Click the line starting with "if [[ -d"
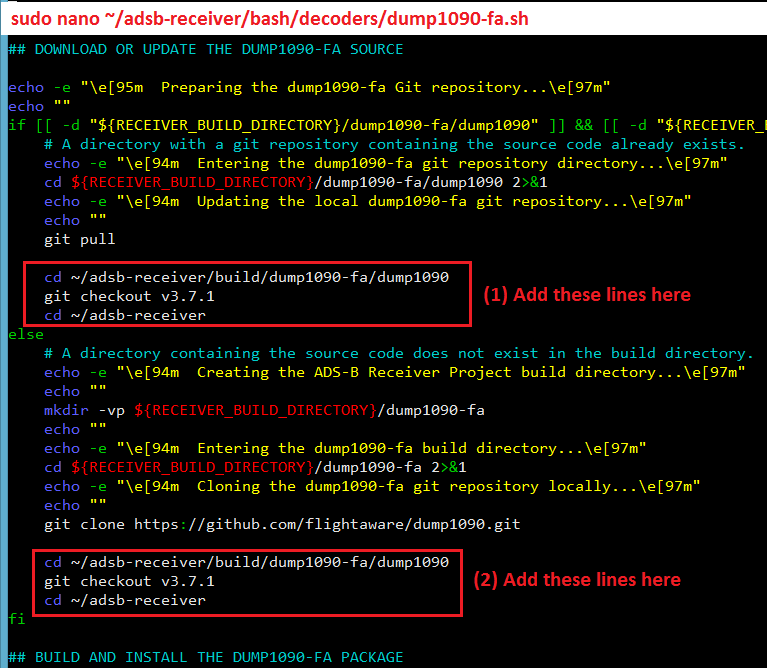The image size is (767, 668). [387, 125]
